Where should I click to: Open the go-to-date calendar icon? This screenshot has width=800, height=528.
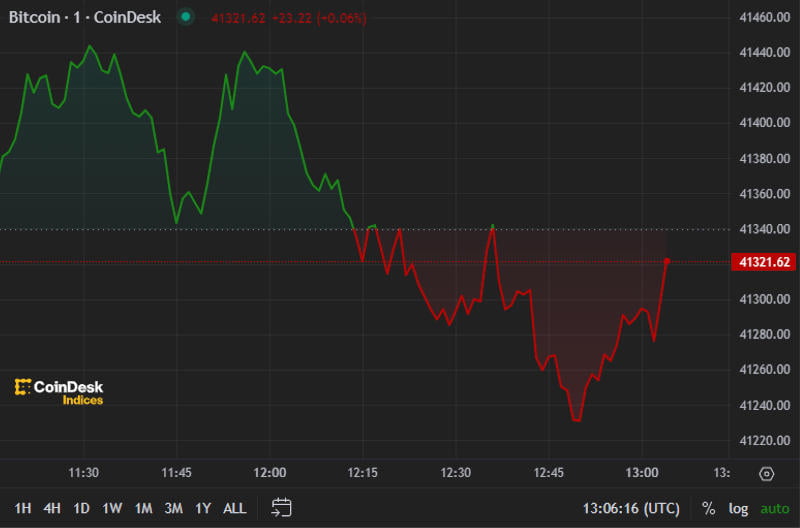coord(281,508)
